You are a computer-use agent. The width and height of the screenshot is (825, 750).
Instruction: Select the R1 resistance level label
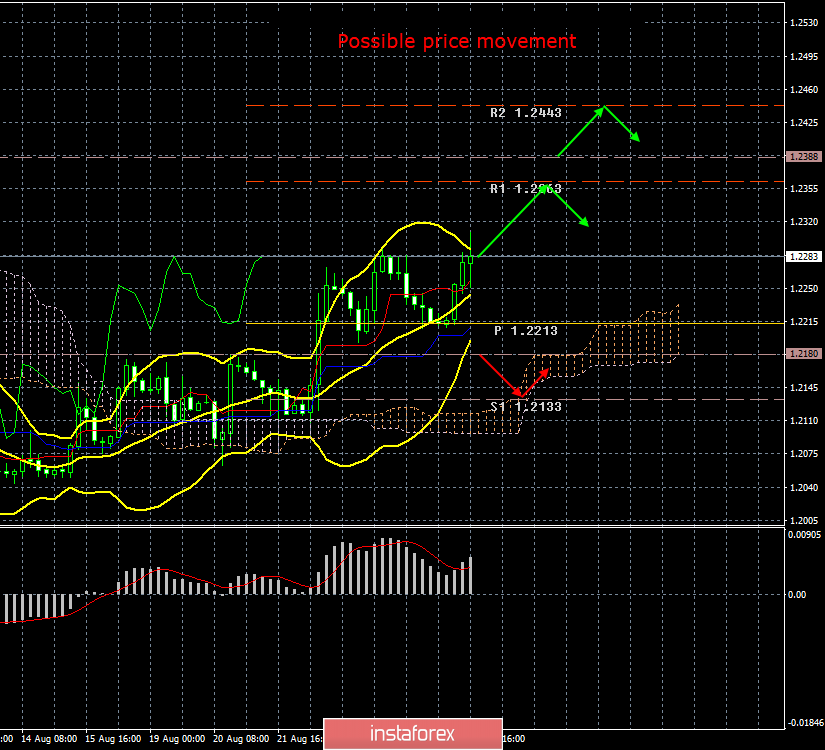[526, 188]
